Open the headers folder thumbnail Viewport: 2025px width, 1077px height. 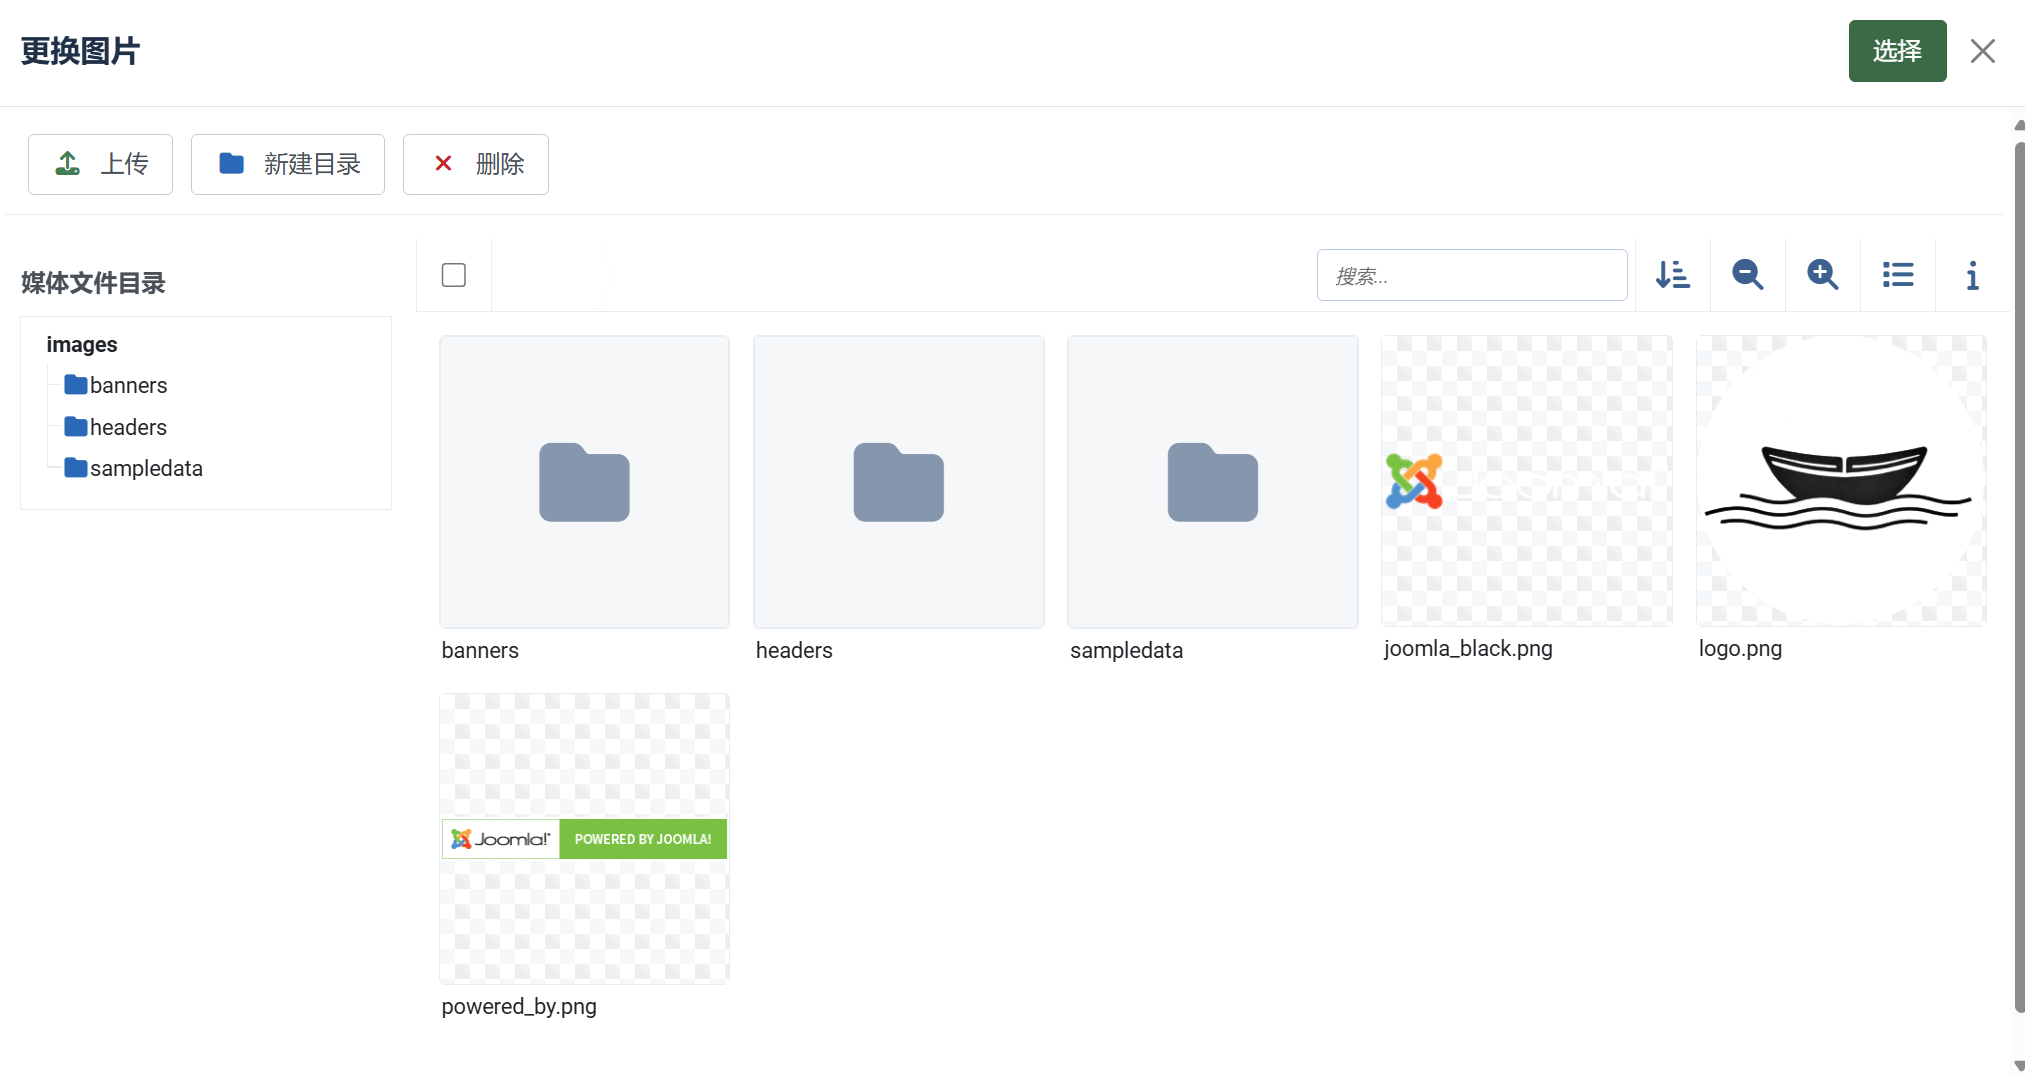tap(898, 482)
